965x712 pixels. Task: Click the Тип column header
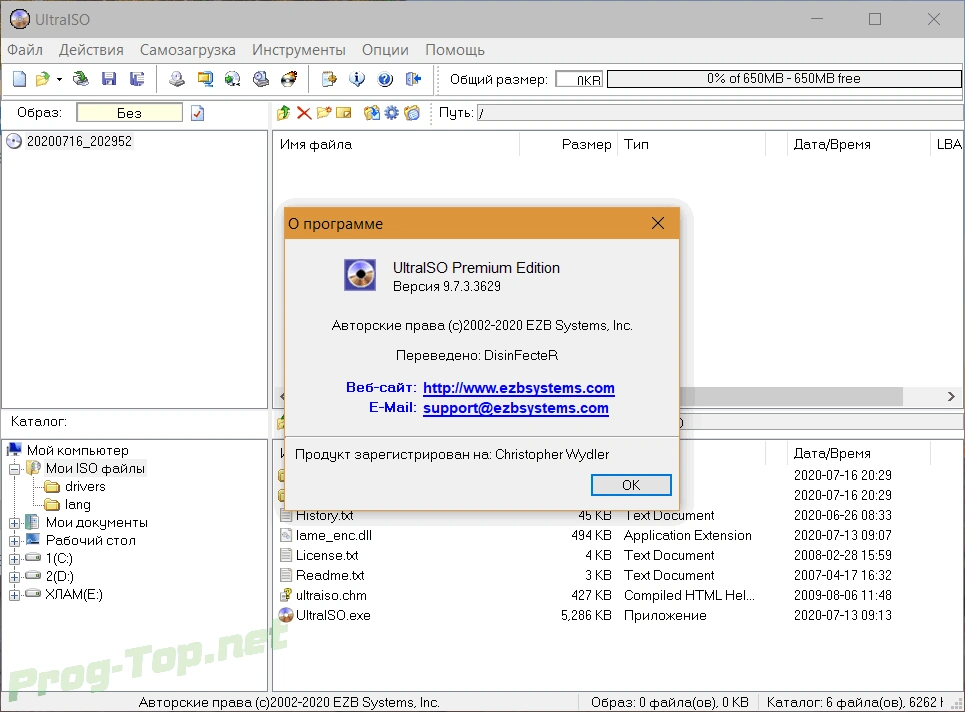click(692, 145)
